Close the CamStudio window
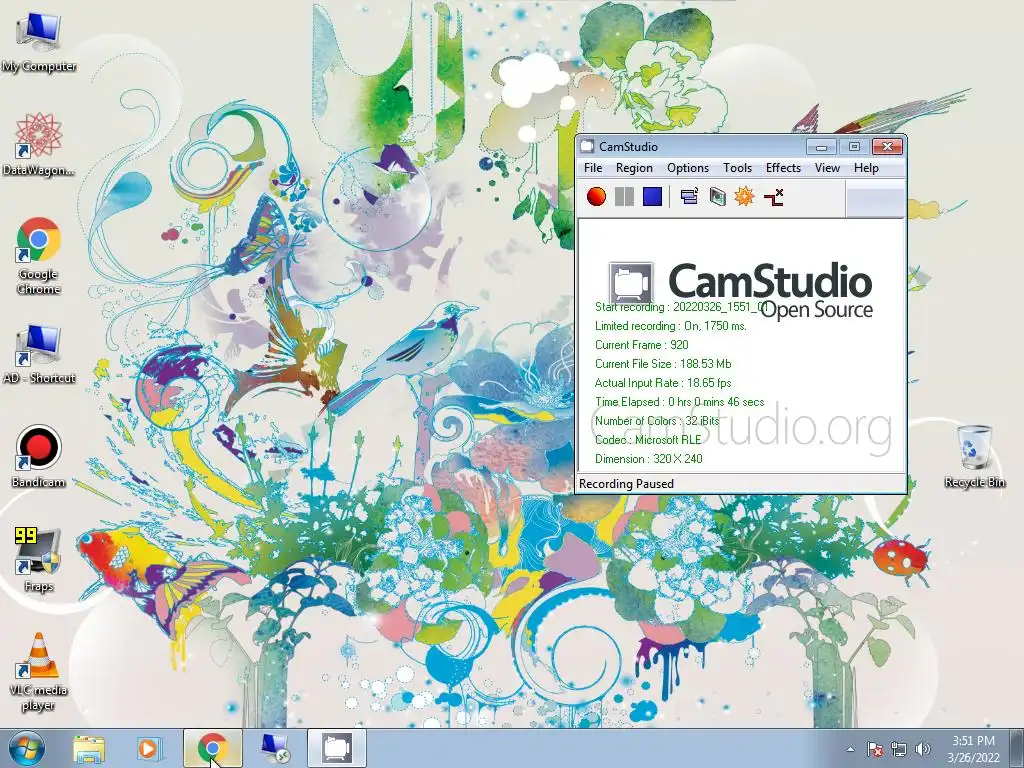Viewport: 1024px width, 768px height. (x=887, y=147)
